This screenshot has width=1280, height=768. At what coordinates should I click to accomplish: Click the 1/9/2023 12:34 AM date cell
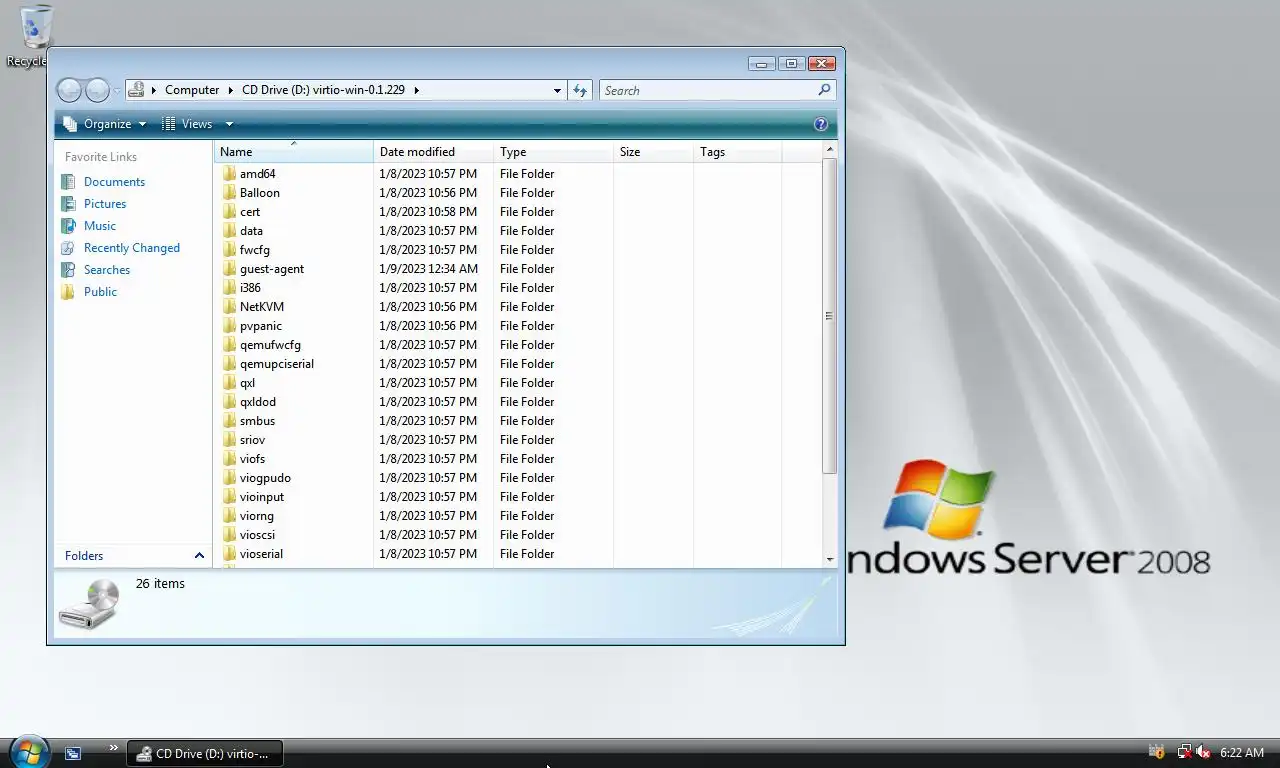point(429,268)
